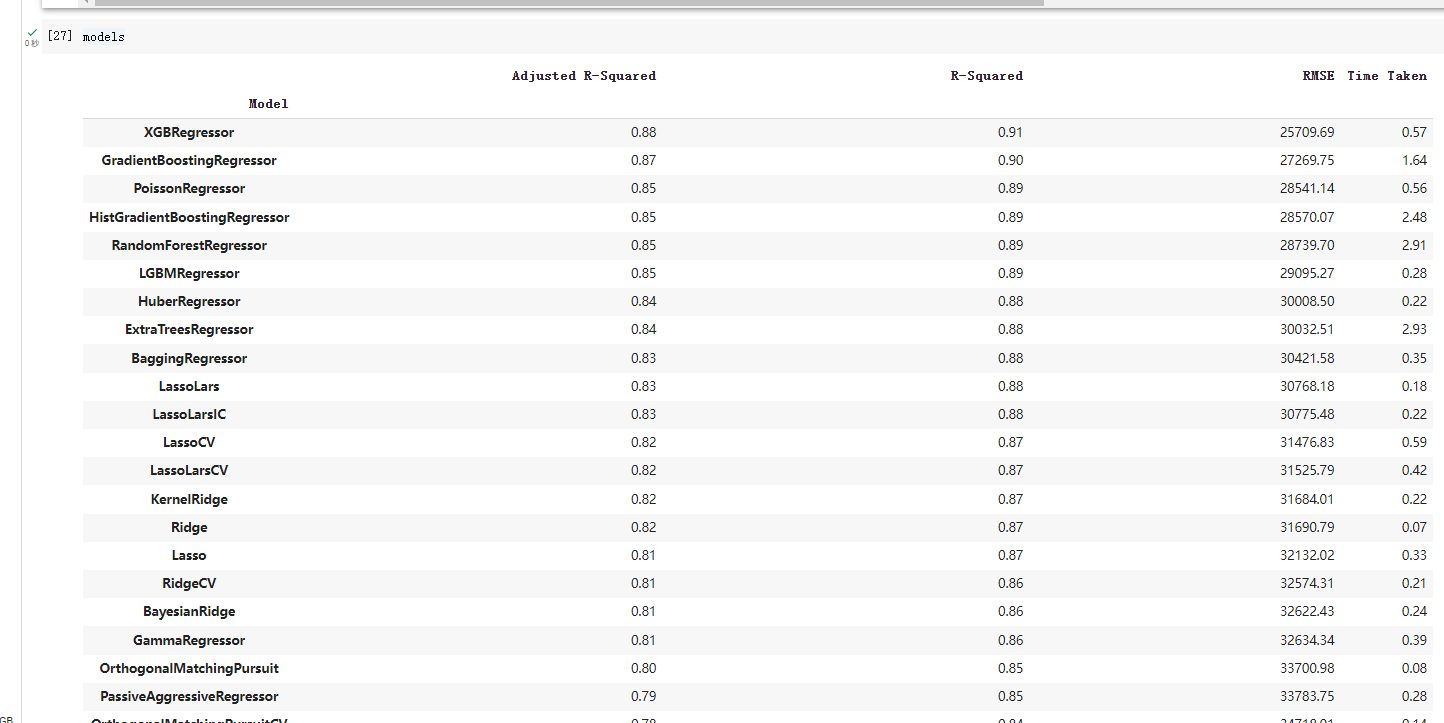Click the 'Time Taken' column header
The width and height of the screenshot is (1444, 723).
1387,76
